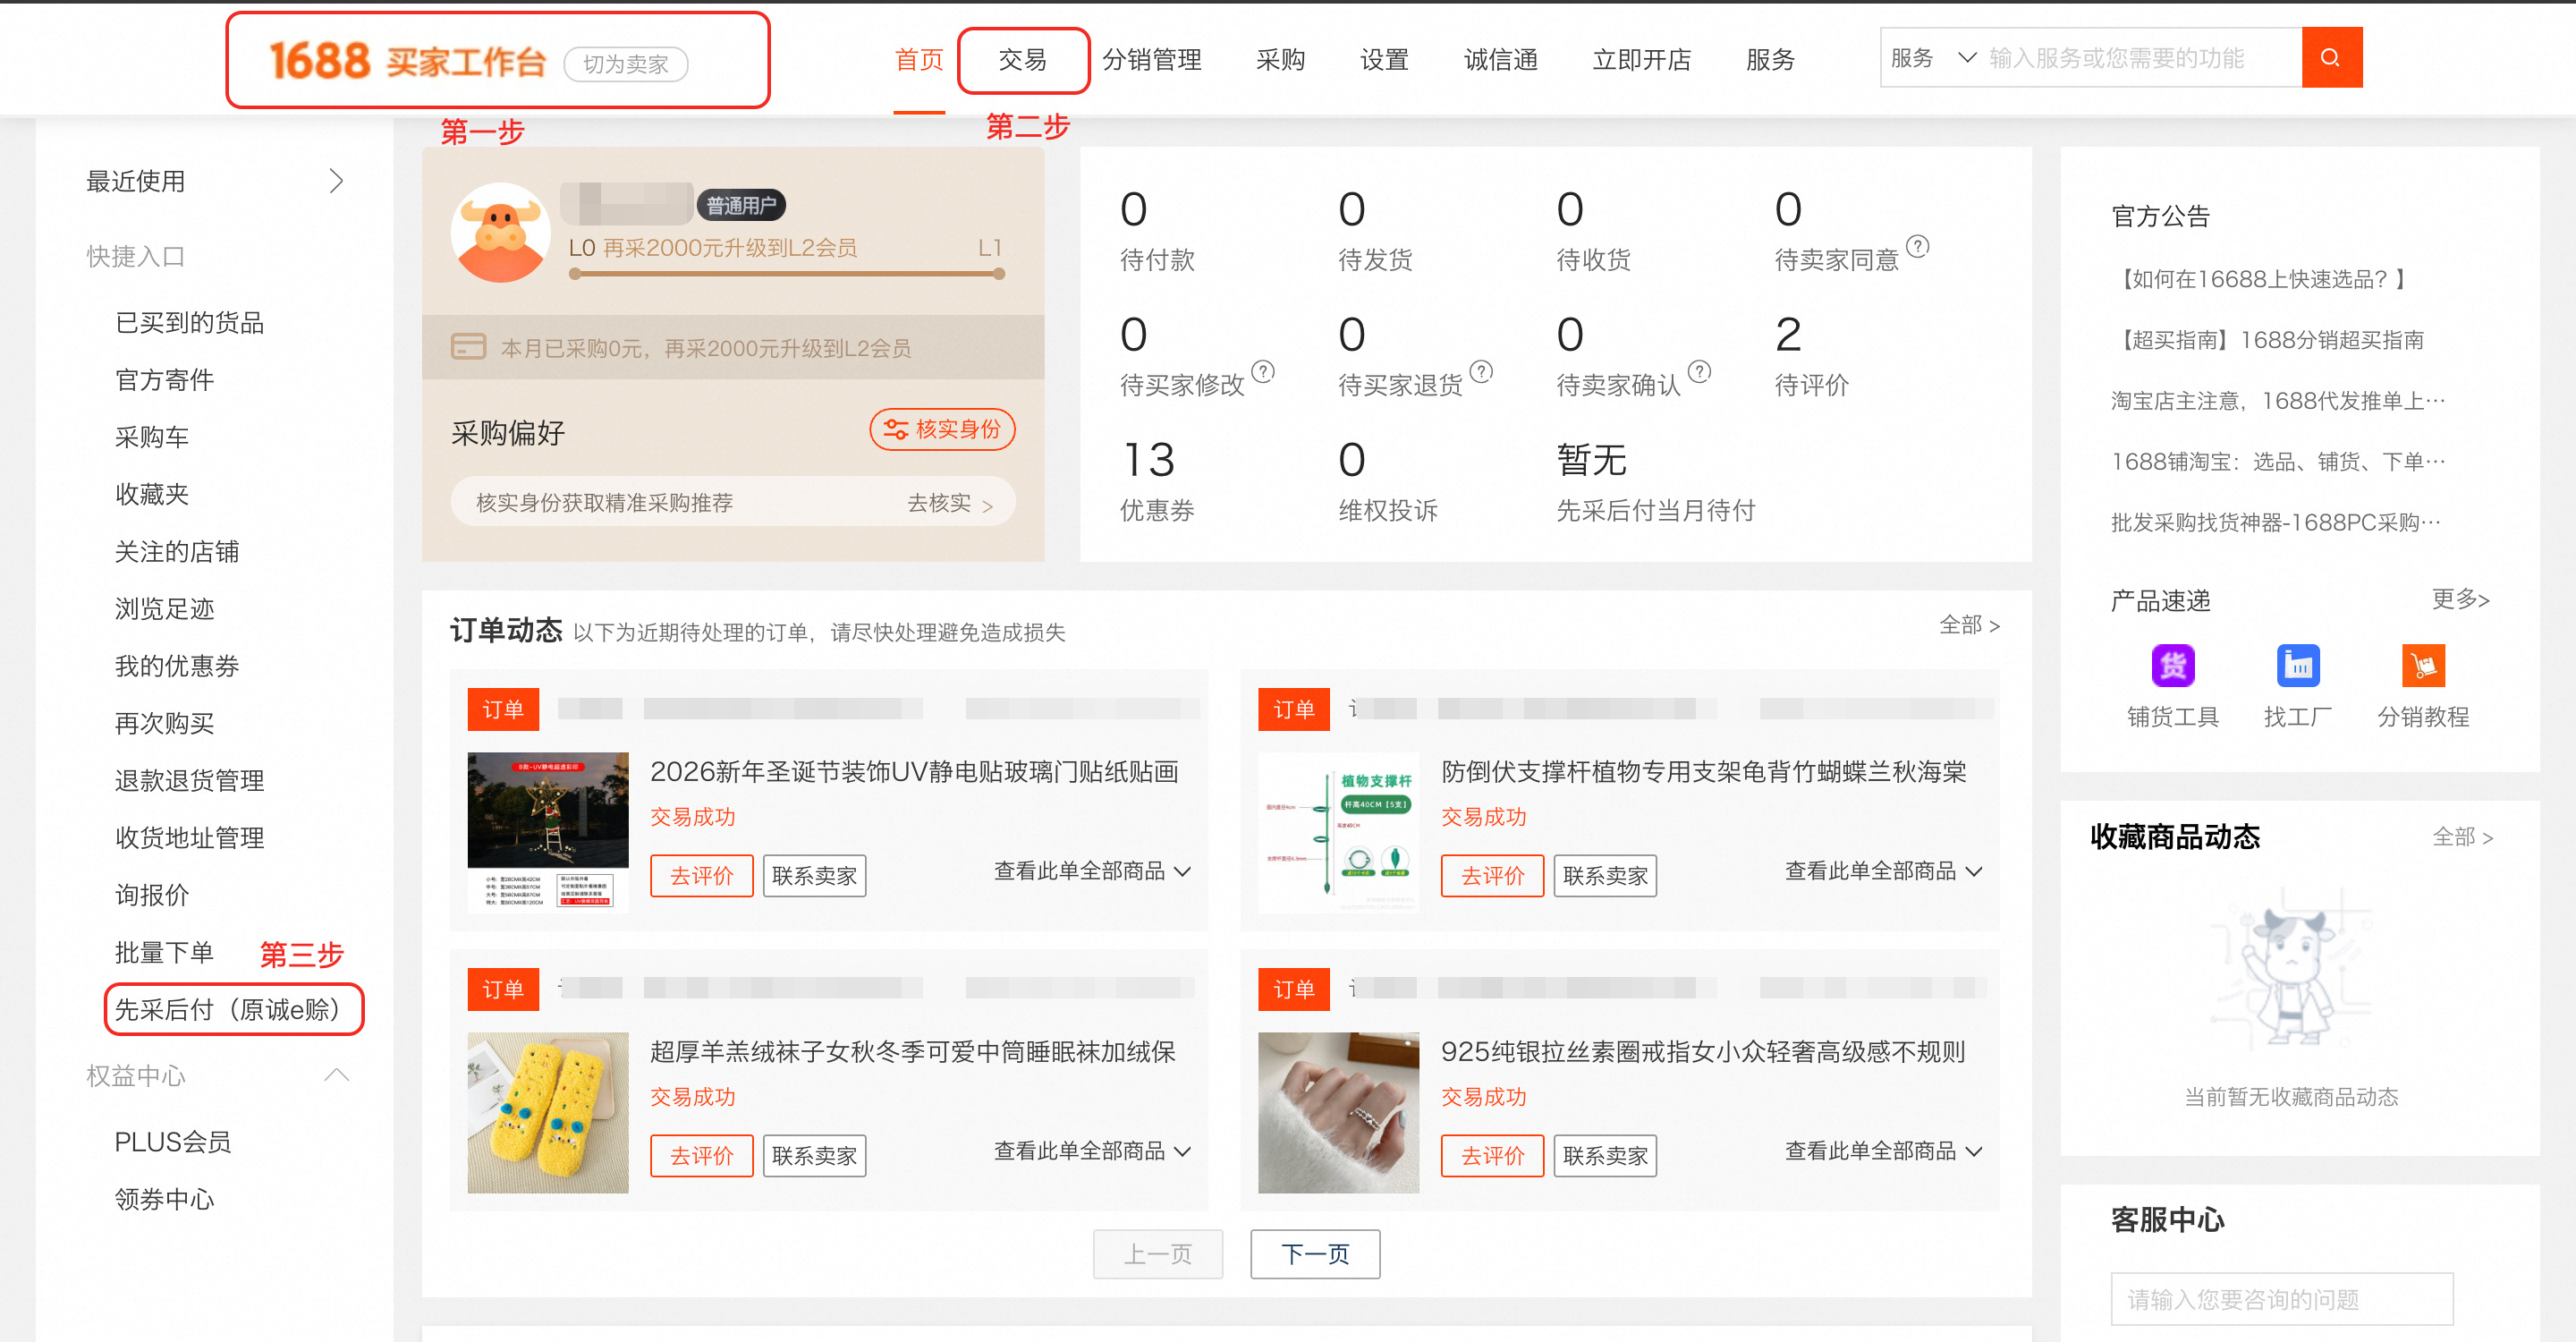Viewport: 2576px width, 1342px height.
Task: Expand 查看此单全部商品 for the socks order
Action: pos(1092,1151)
